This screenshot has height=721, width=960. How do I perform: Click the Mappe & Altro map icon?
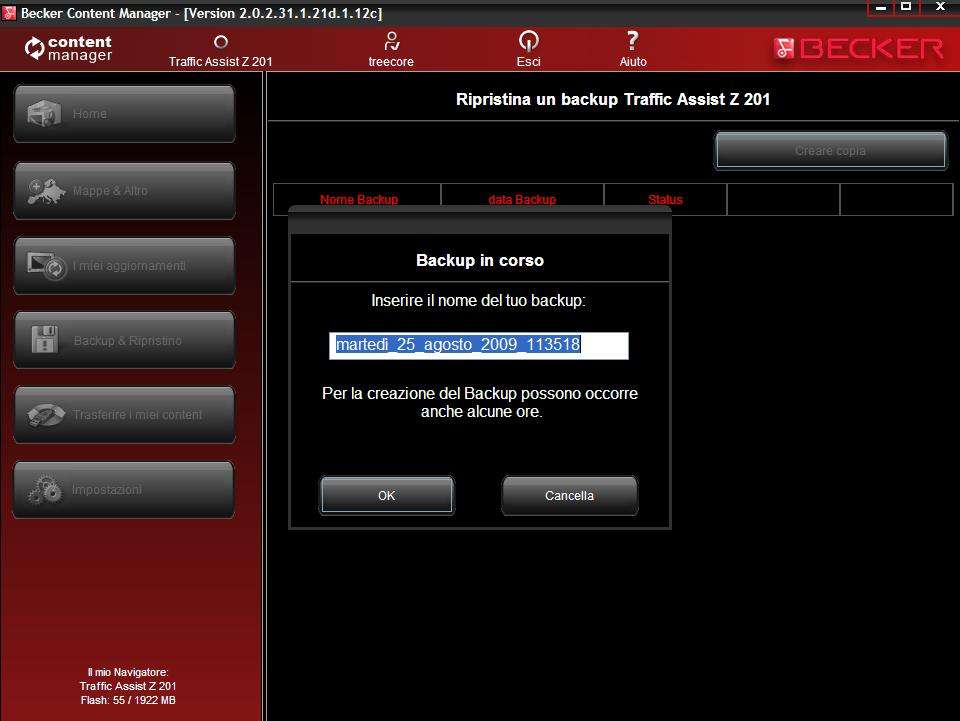[46, 191]
